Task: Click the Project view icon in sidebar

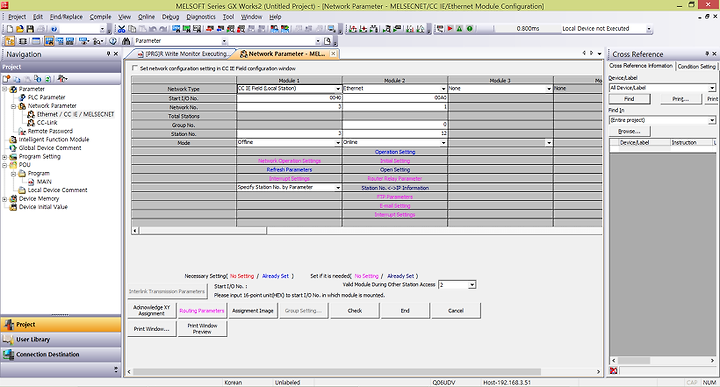Action: (9, 325)
